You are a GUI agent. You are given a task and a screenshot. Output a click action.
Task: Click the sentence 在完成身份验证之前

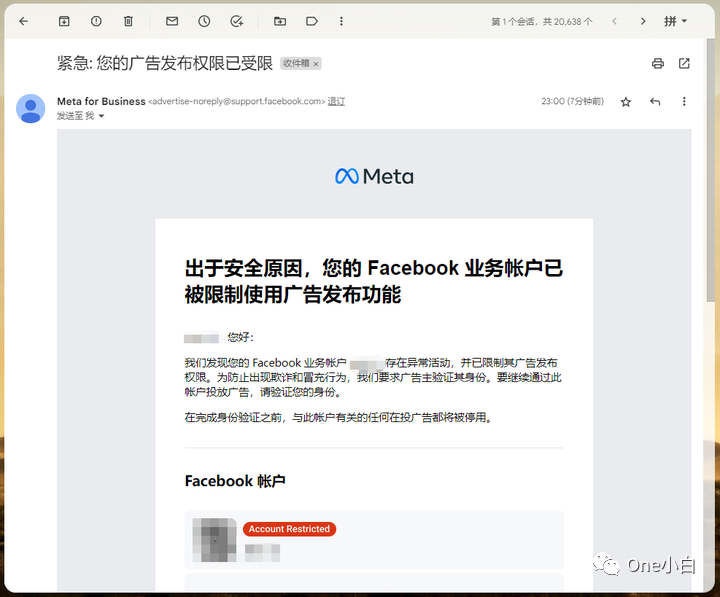[x=339, y=417]
